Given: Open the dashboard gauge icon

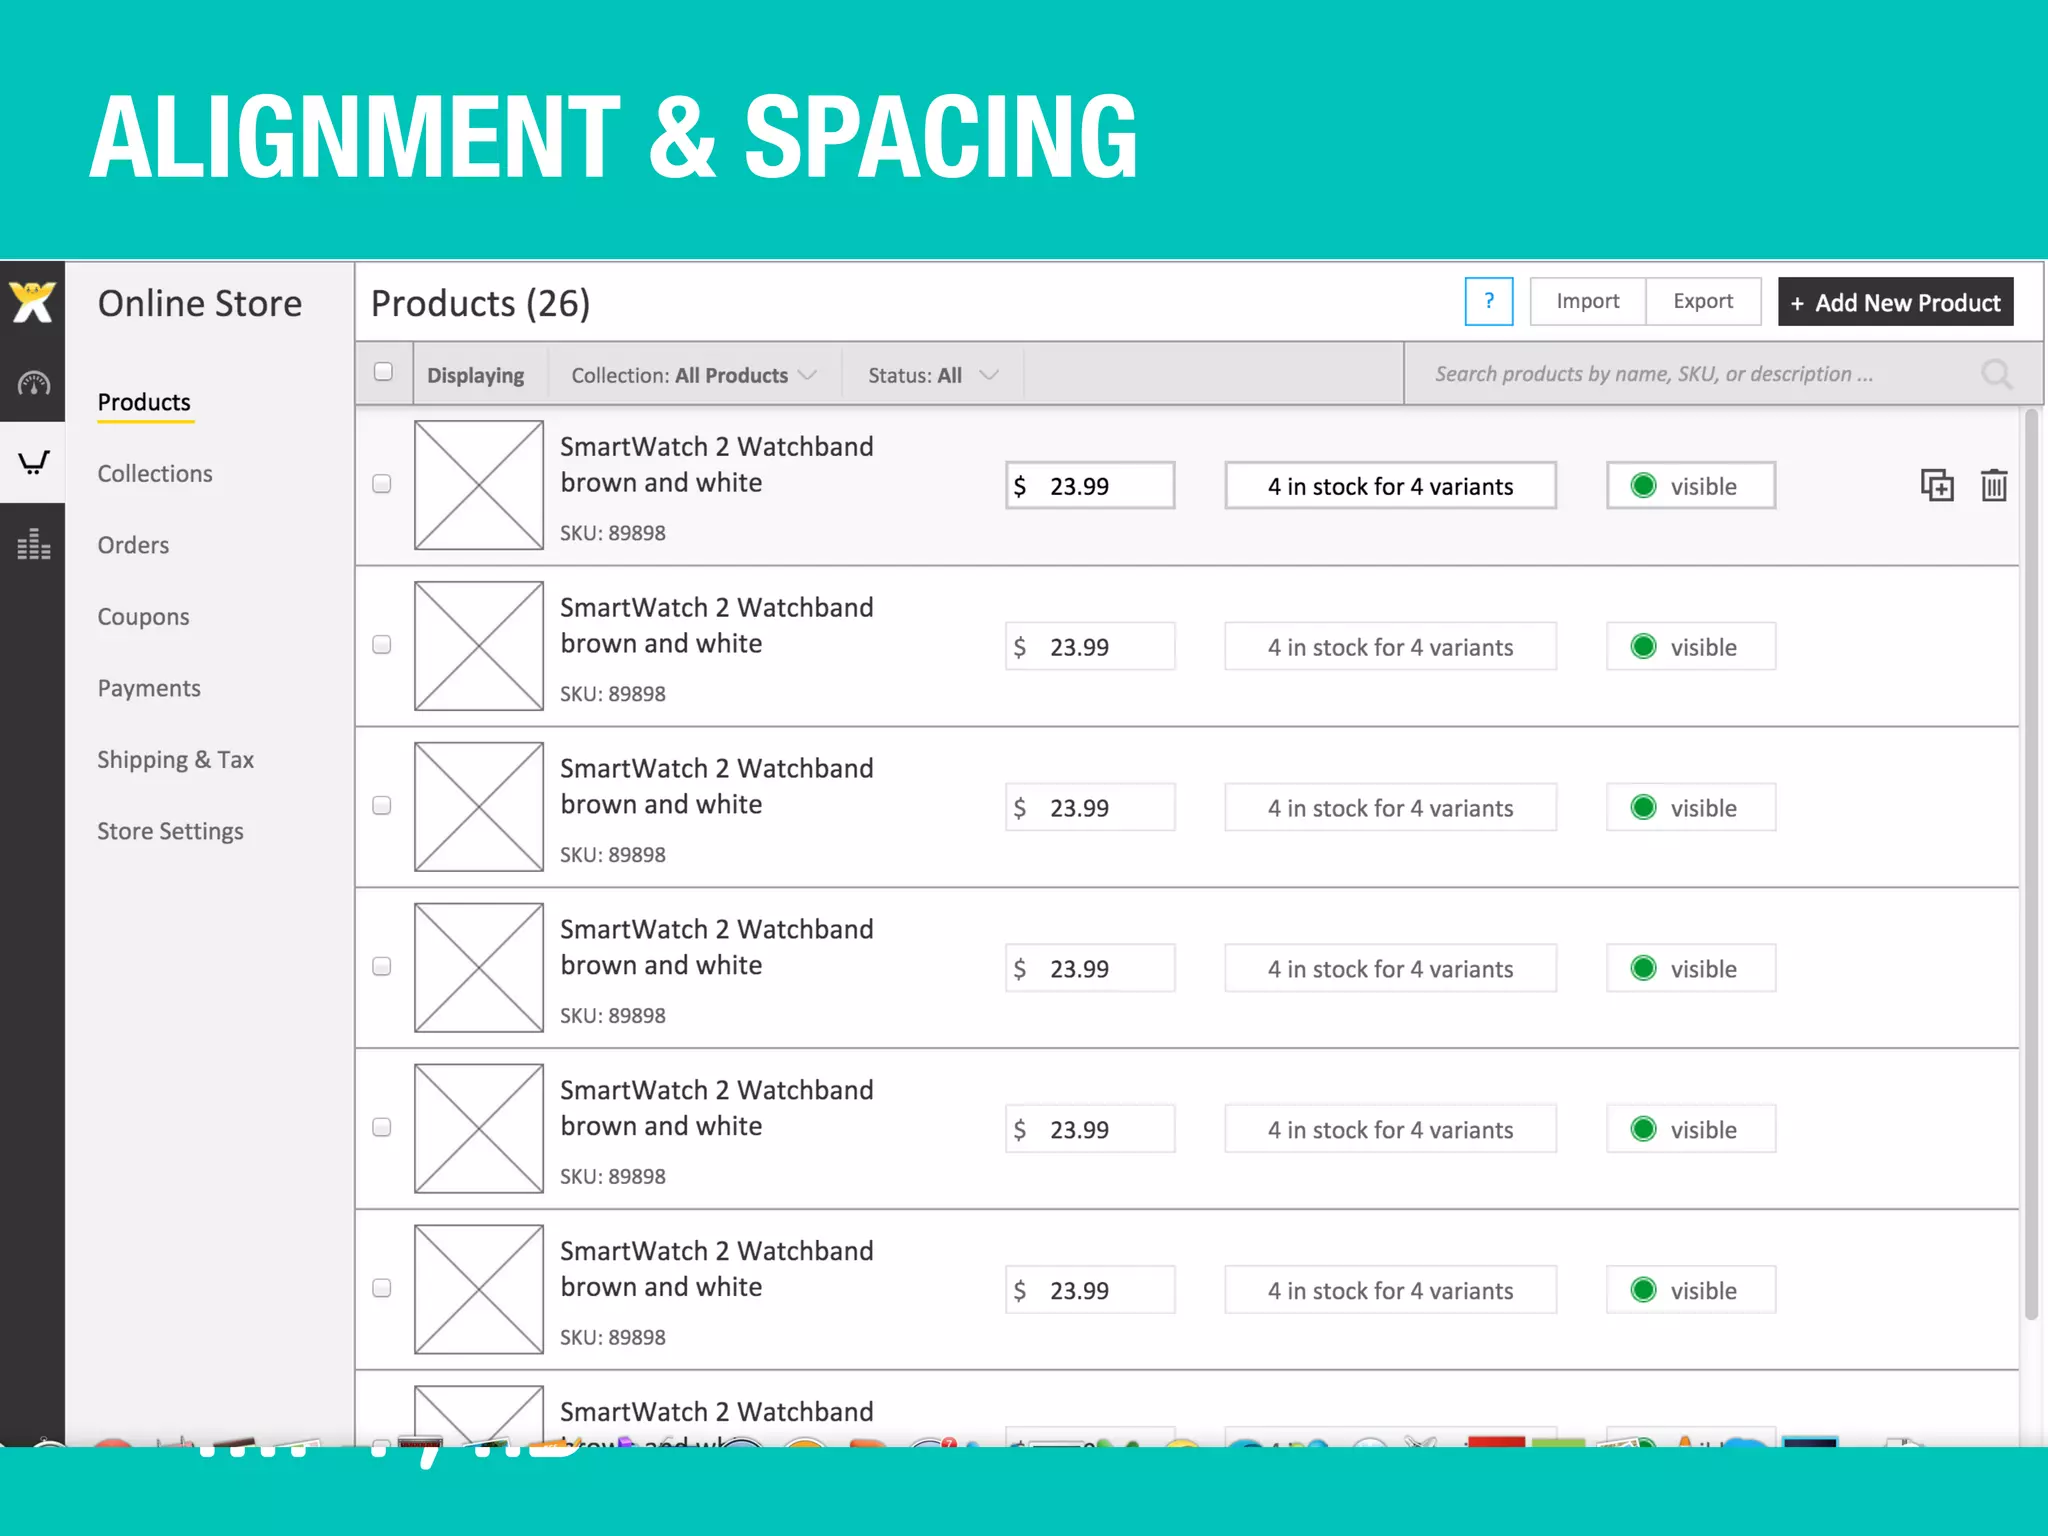Looking at the screenshot, I should [33, 383].
